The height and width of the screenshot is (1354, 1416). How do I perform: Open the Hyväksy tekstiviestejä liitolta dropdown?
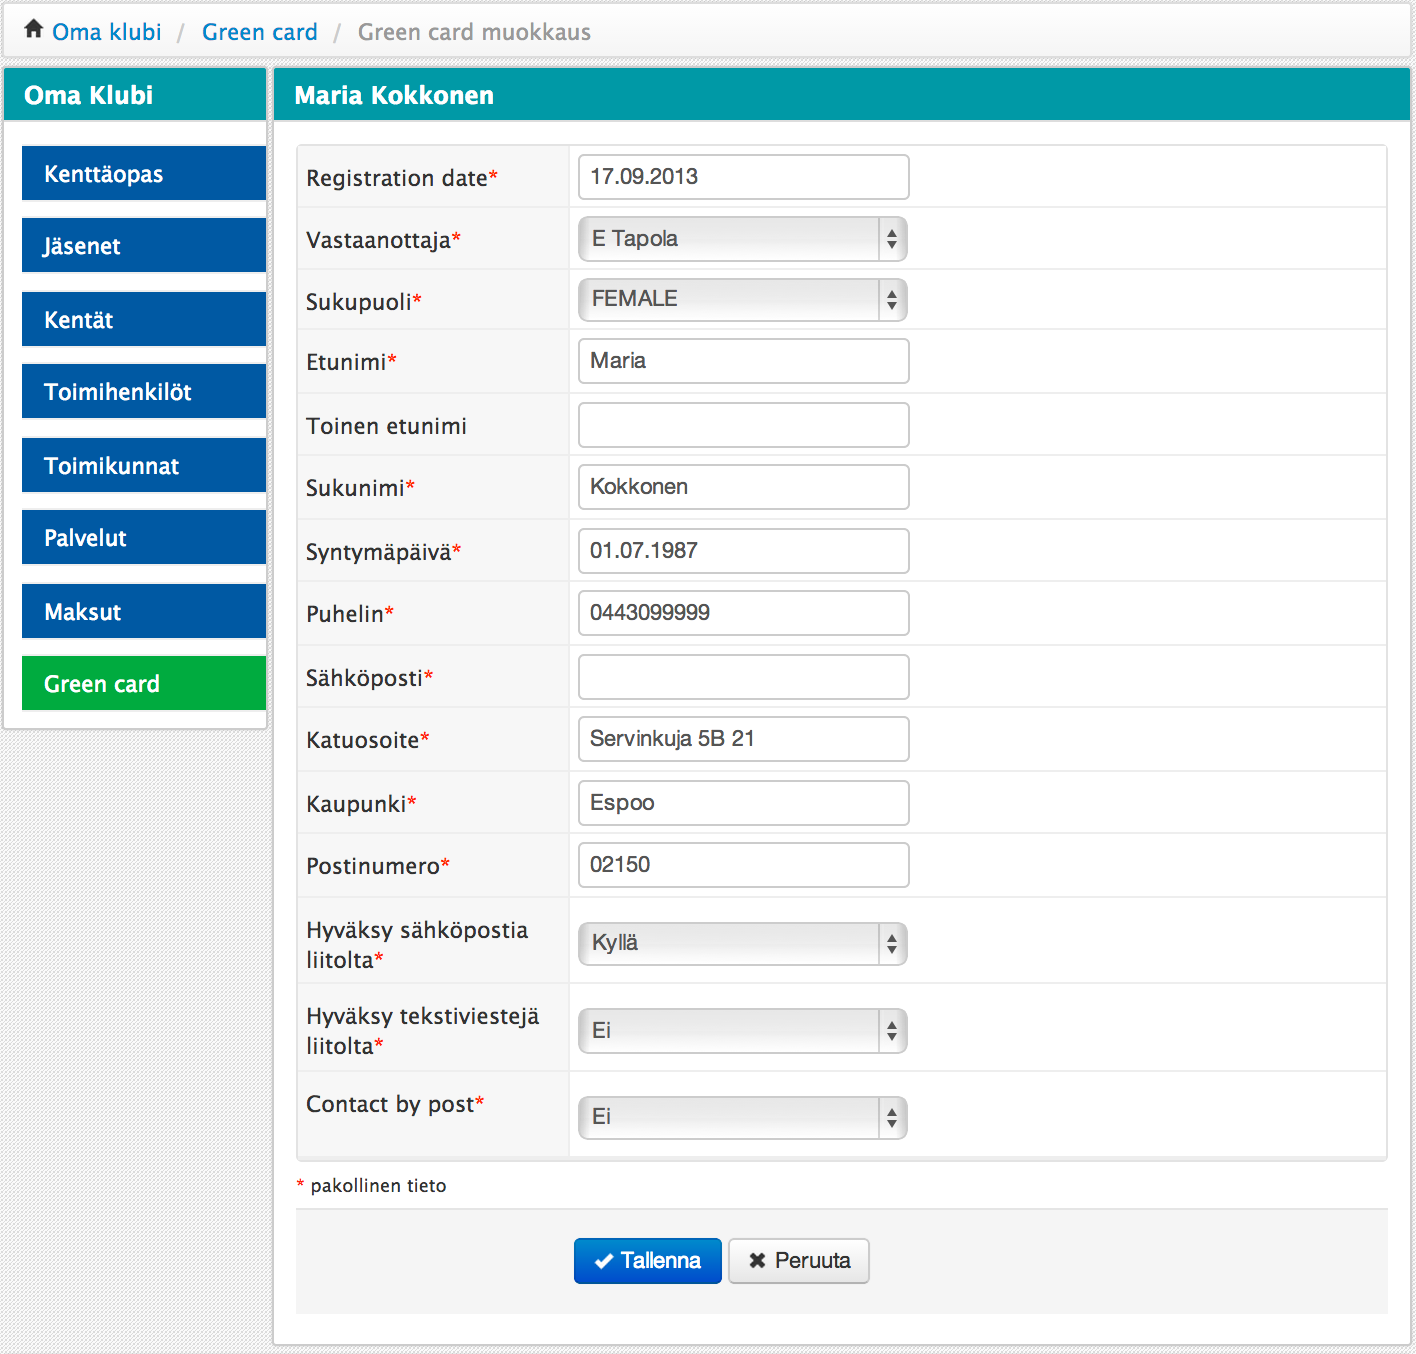coord(743,1031)
